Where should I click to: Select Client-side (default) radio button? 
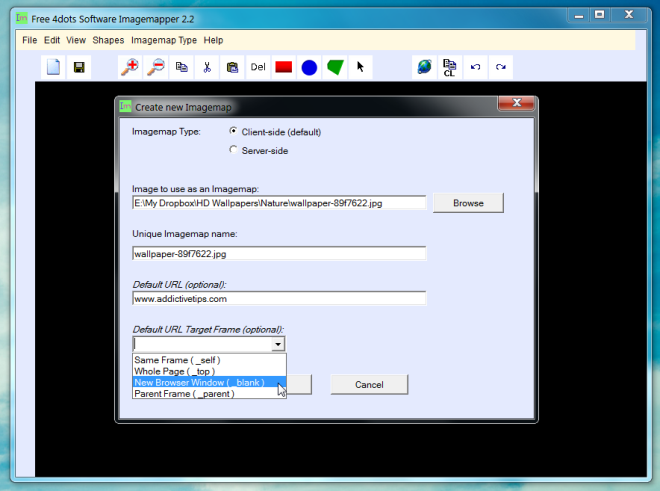tap(233, 131)
